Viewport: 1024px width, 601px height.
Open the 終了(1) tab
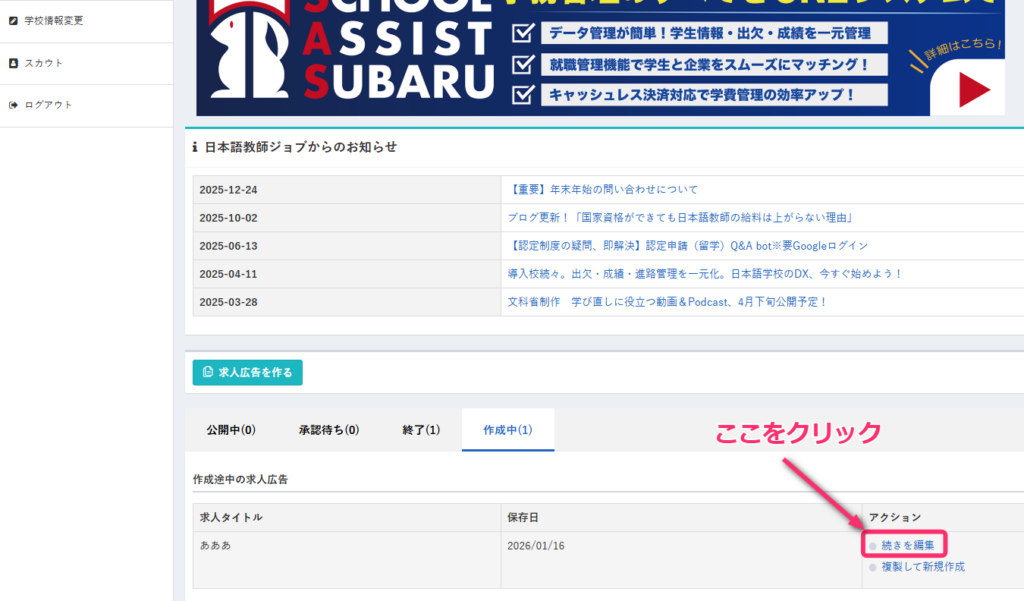(x=420, y=430)
